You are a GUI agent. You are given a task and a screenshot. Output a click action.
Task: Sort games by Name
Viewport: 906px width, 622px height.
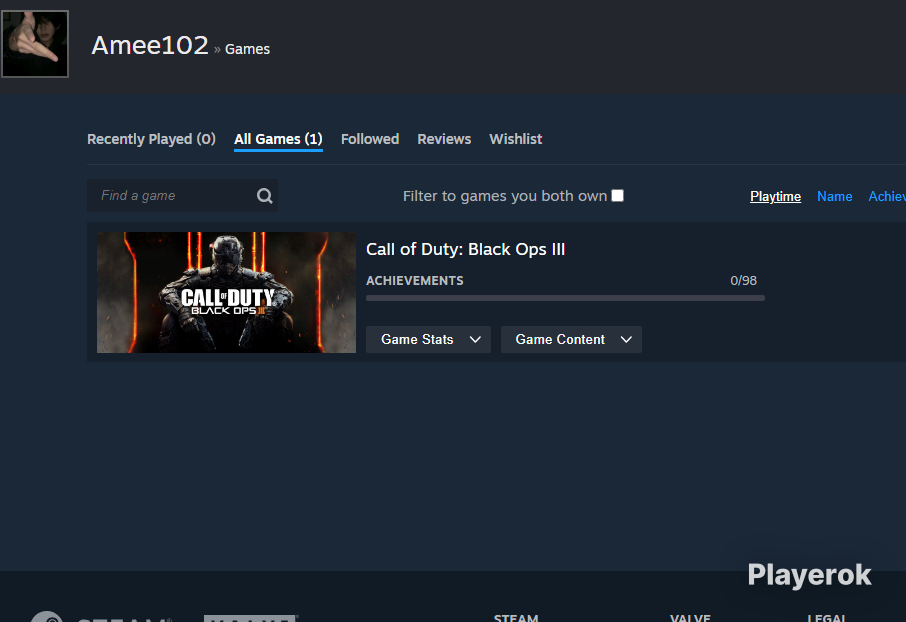coord(834,197)
